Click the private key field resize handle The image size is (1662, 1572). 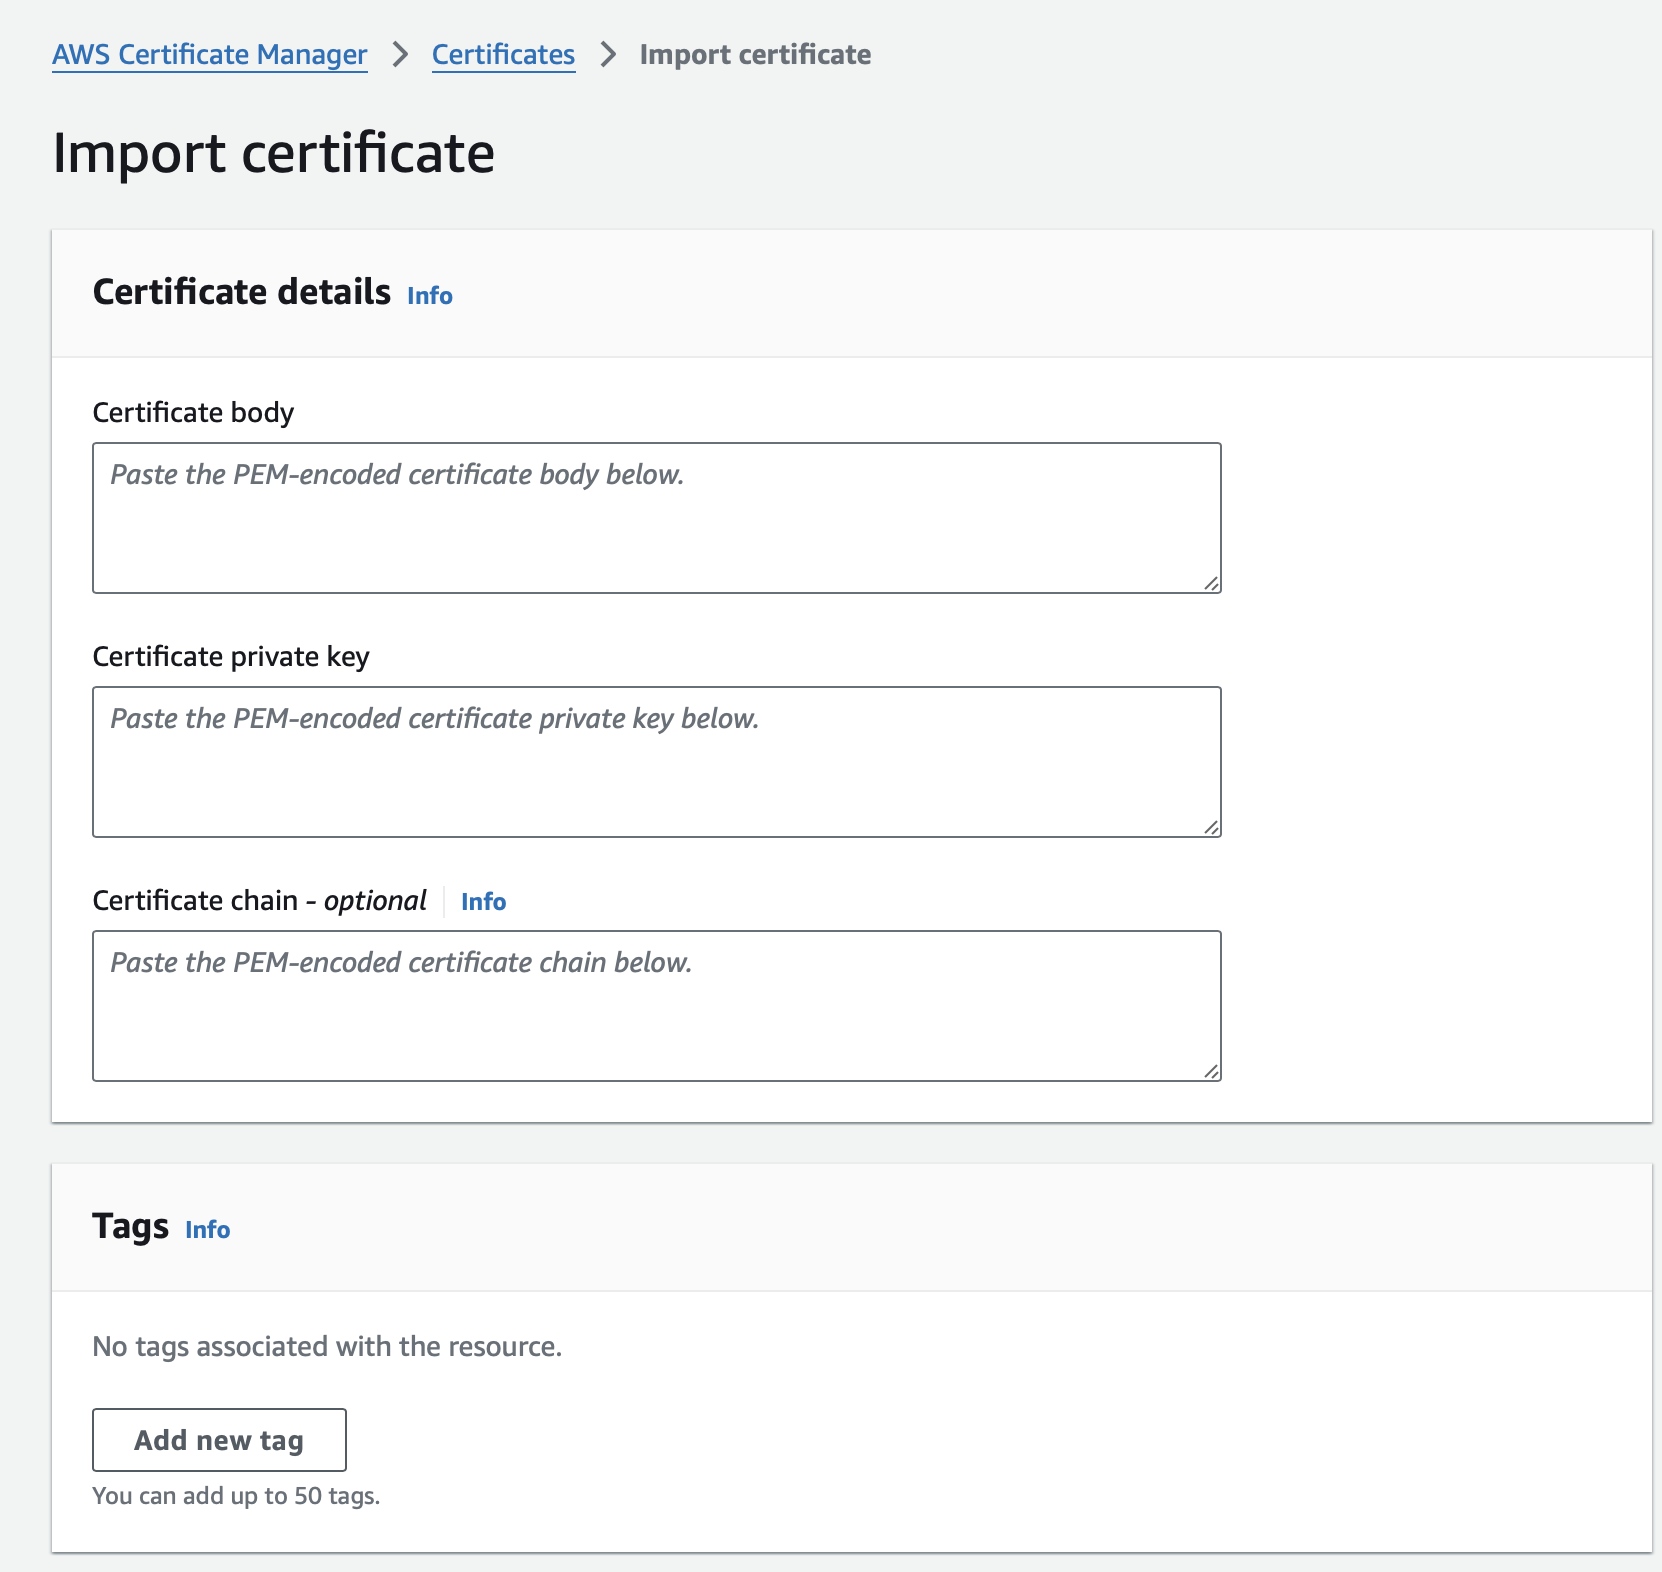point(1211,827)
